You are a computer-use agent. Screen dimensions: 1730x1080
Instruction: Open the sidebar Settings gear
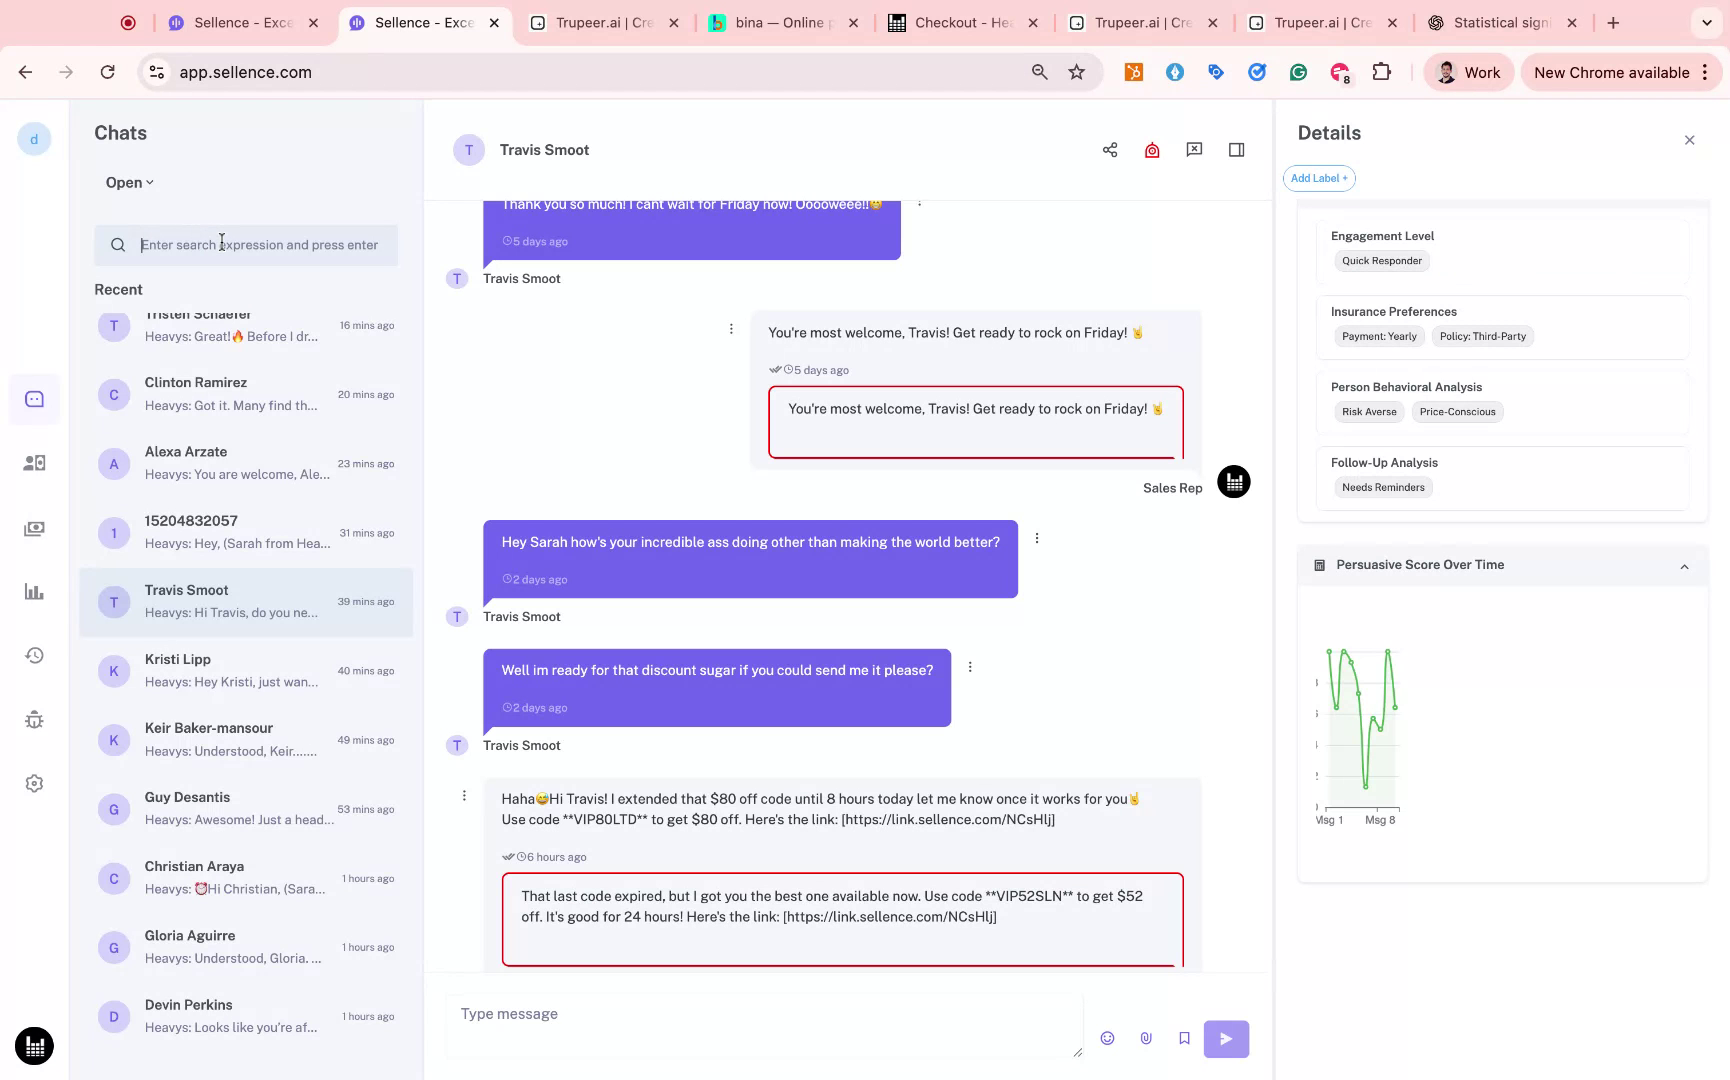tap(34, 783)
